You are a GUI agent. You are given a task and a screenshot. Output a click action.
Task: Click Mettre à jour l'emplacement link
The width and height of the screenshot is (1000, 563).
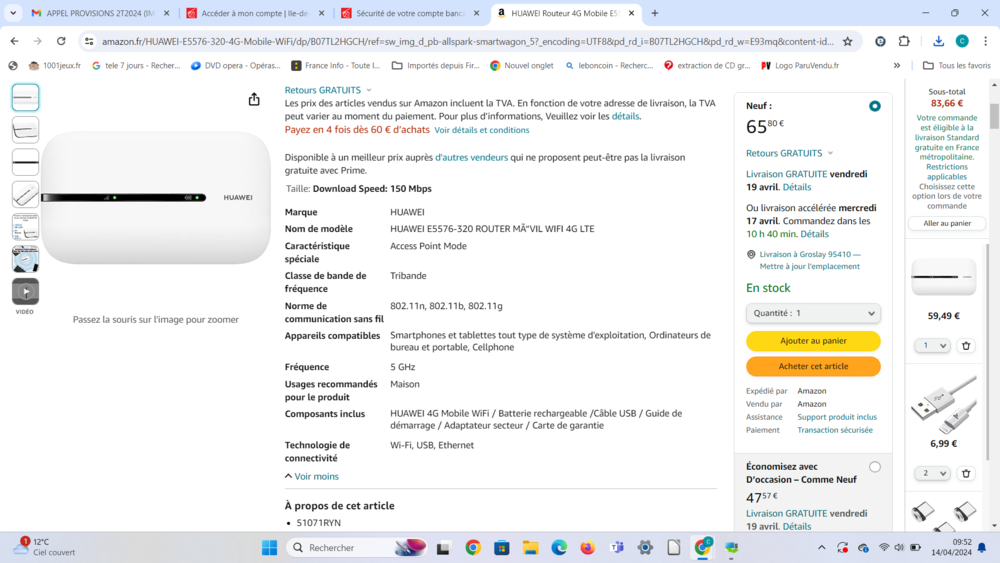tap(809, 267)
